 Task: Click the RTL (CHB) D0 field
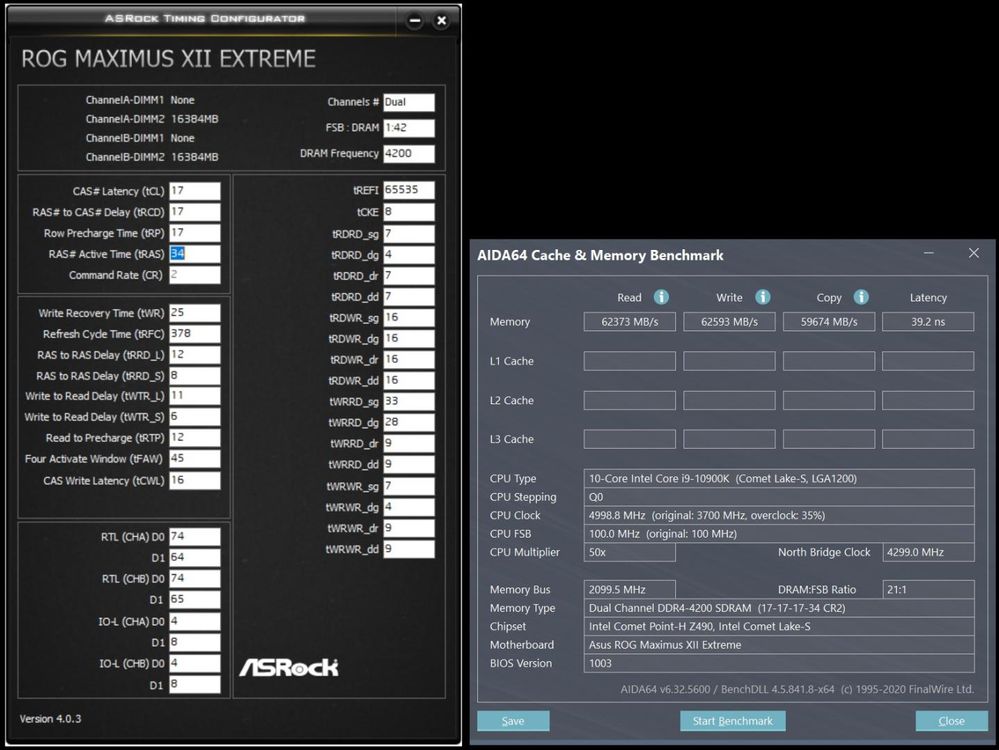(x=195, y=579)
